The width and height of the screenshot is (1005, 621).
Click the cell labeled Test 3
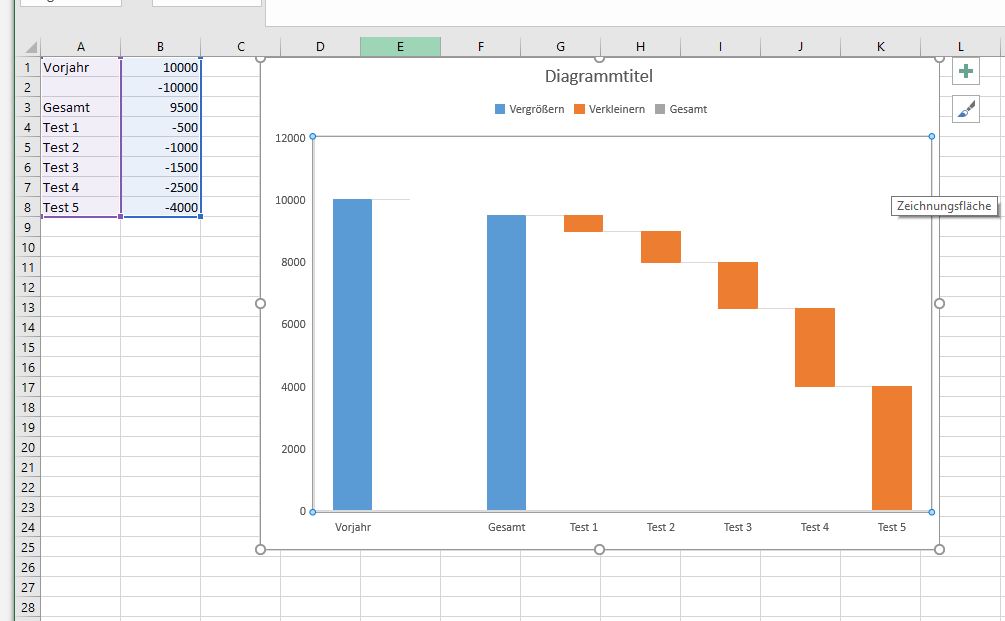pyautogui.click(x=80, y=167)
